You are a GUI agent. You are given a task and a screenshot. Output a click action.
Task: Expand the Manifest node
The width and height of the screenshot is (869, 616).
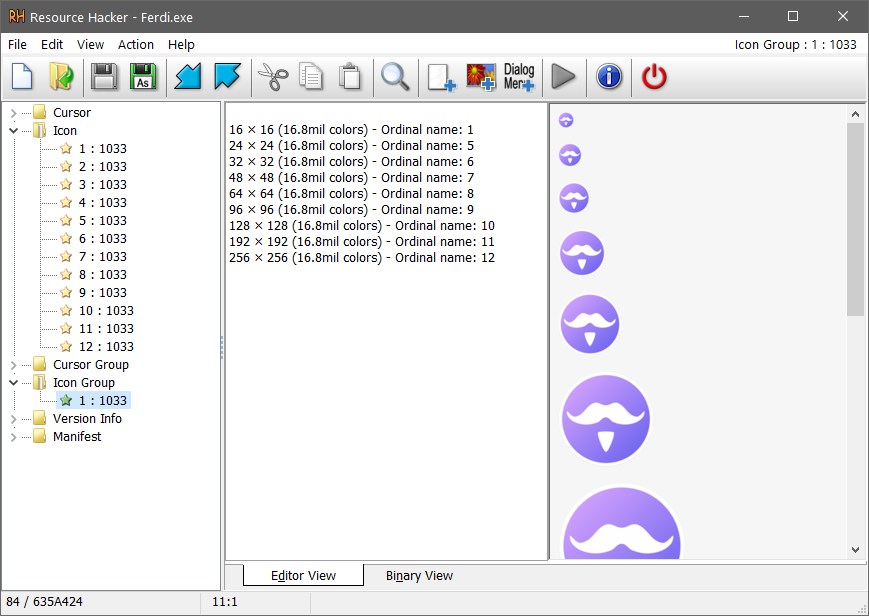click(x=13, y=437)
